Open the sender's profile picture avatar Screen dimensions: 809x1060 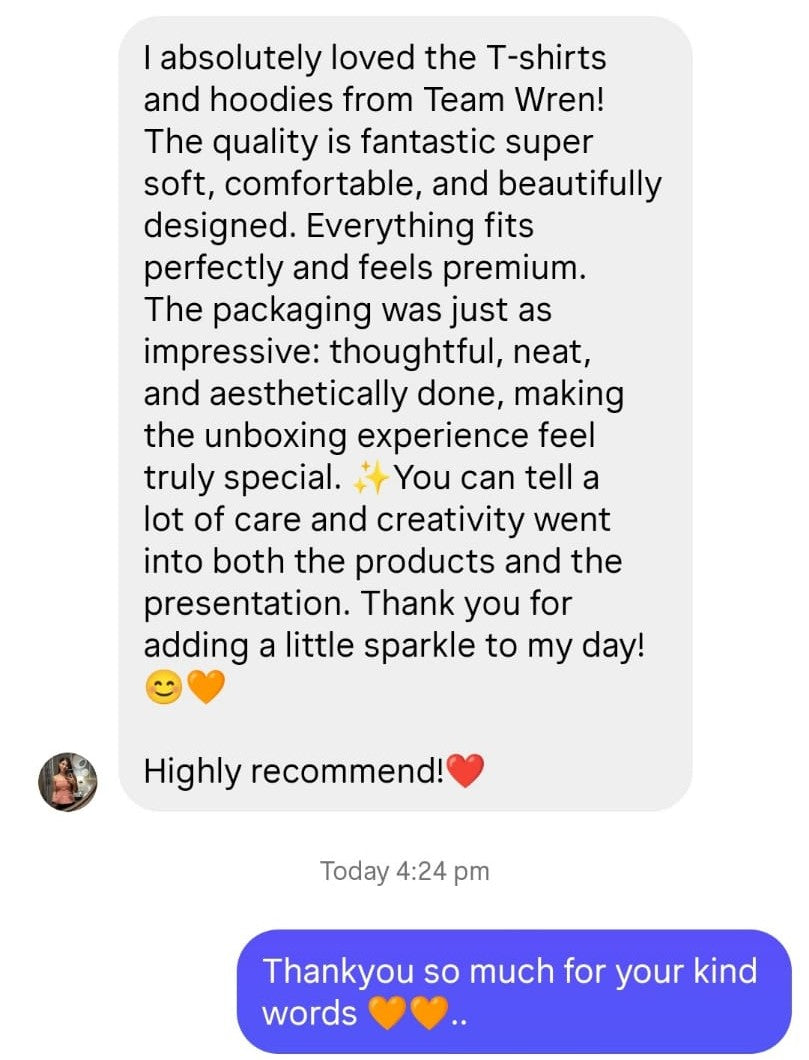68,781
